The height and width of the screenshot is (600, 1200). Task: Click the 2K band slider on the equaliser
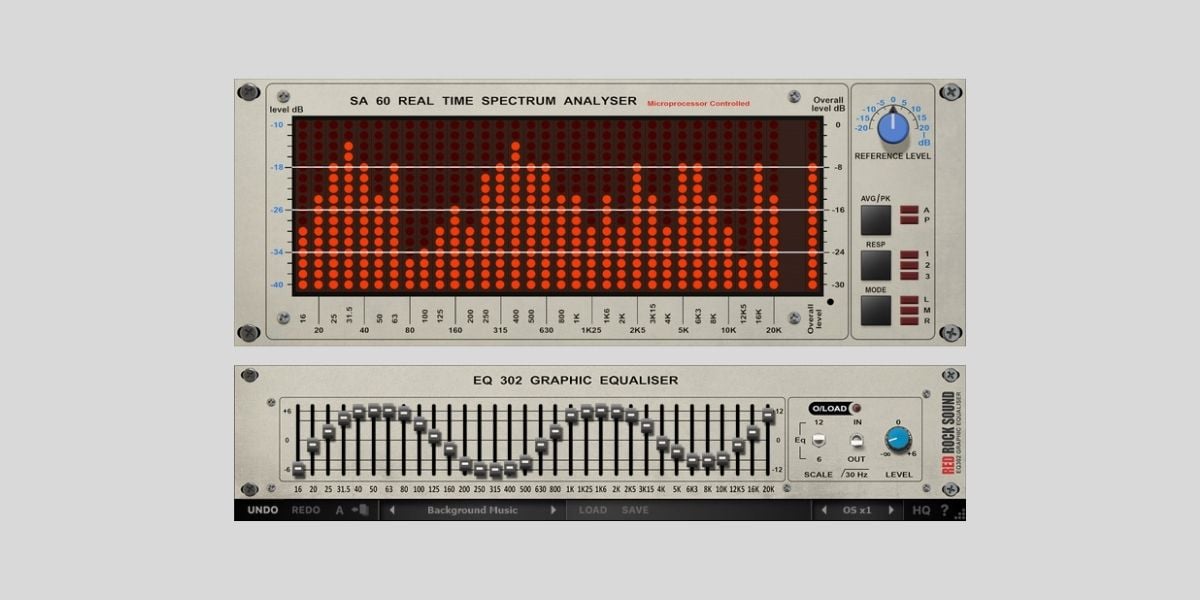tap(617, 412)
